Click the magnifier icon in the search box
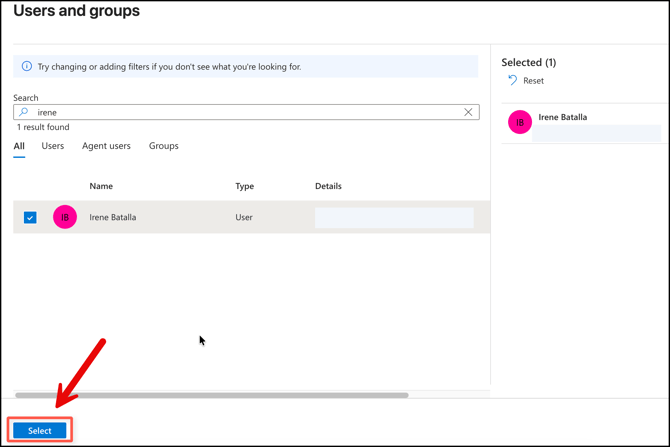 pyautogui.click(x=24, y=112)
